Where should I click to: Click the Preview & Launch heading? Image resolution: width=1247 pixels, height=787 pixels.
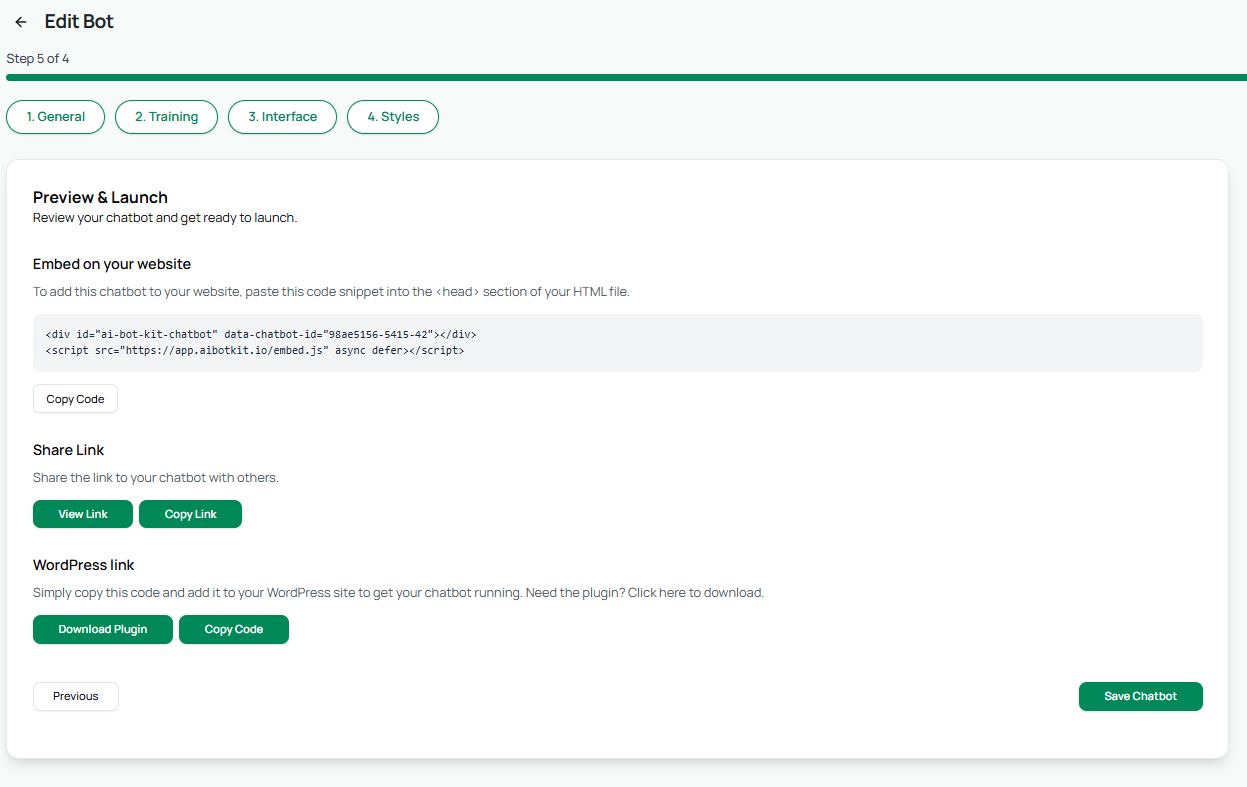(100, 197)
